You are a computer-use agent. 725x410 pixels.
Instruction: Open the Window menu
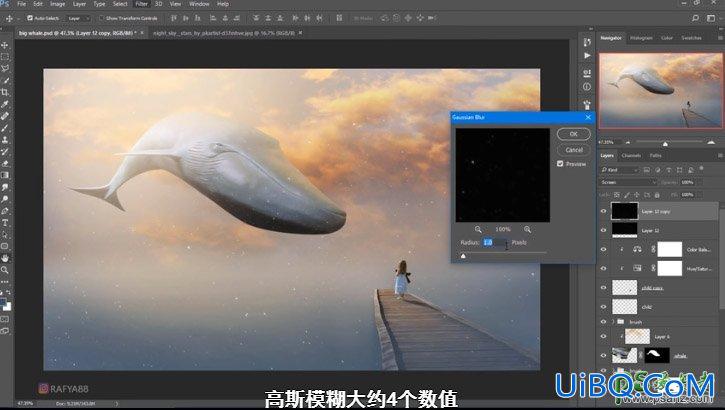(x=199, y=4)
